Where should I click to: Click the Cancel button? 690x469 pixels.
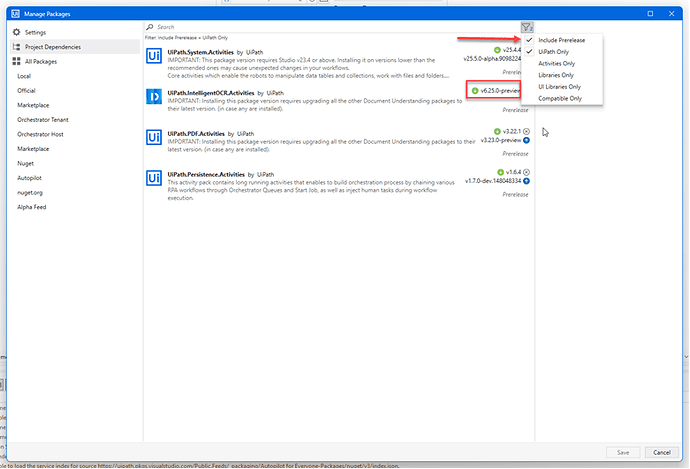point(661,452)
